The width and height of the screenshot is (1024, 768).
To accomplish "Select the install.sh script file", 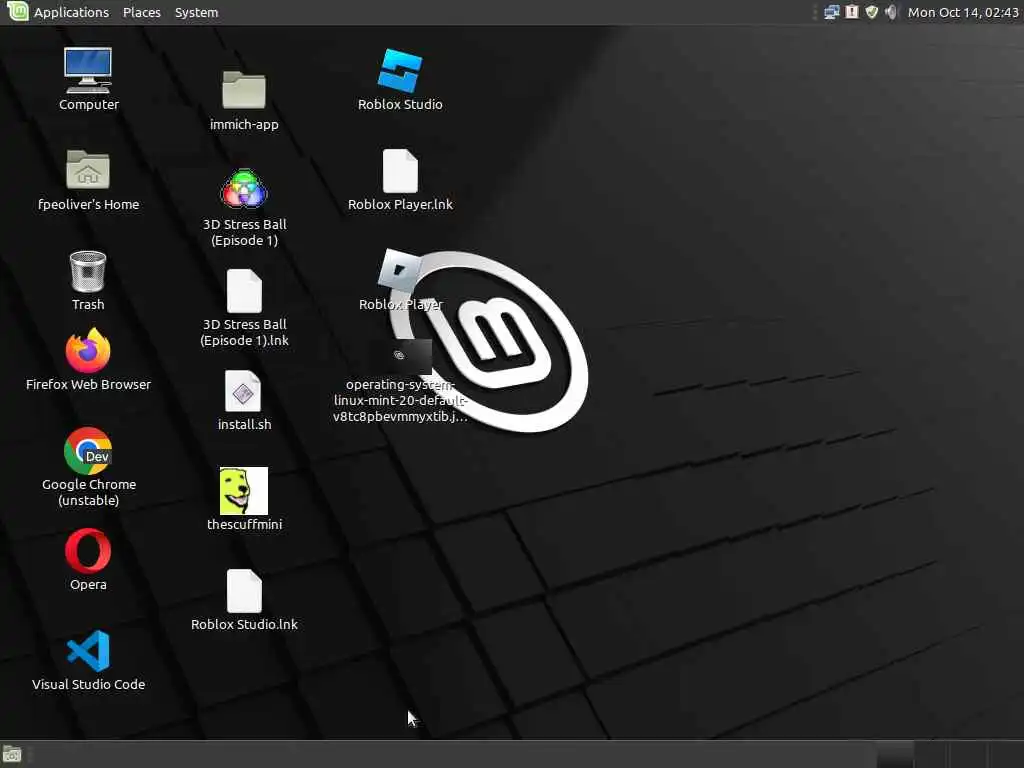I will tap(243, 391).
